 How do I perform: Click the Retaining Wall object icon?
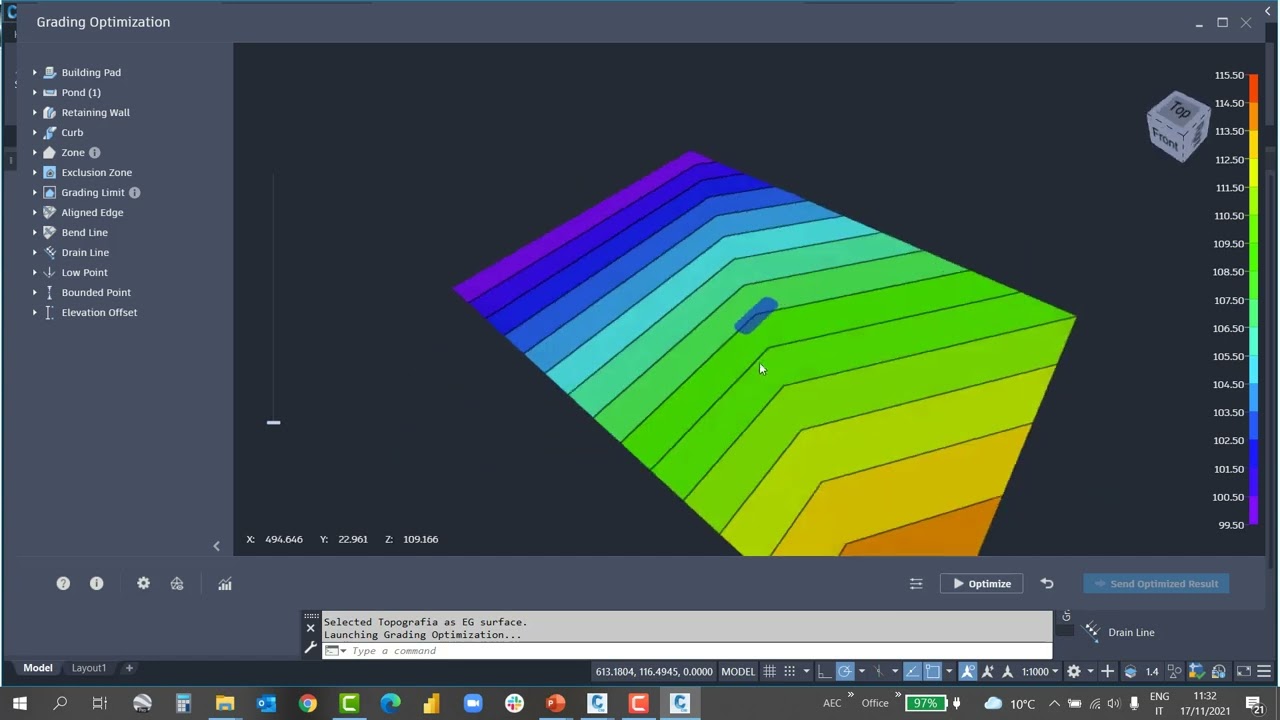pyautogui.click(x=49, y=113)
